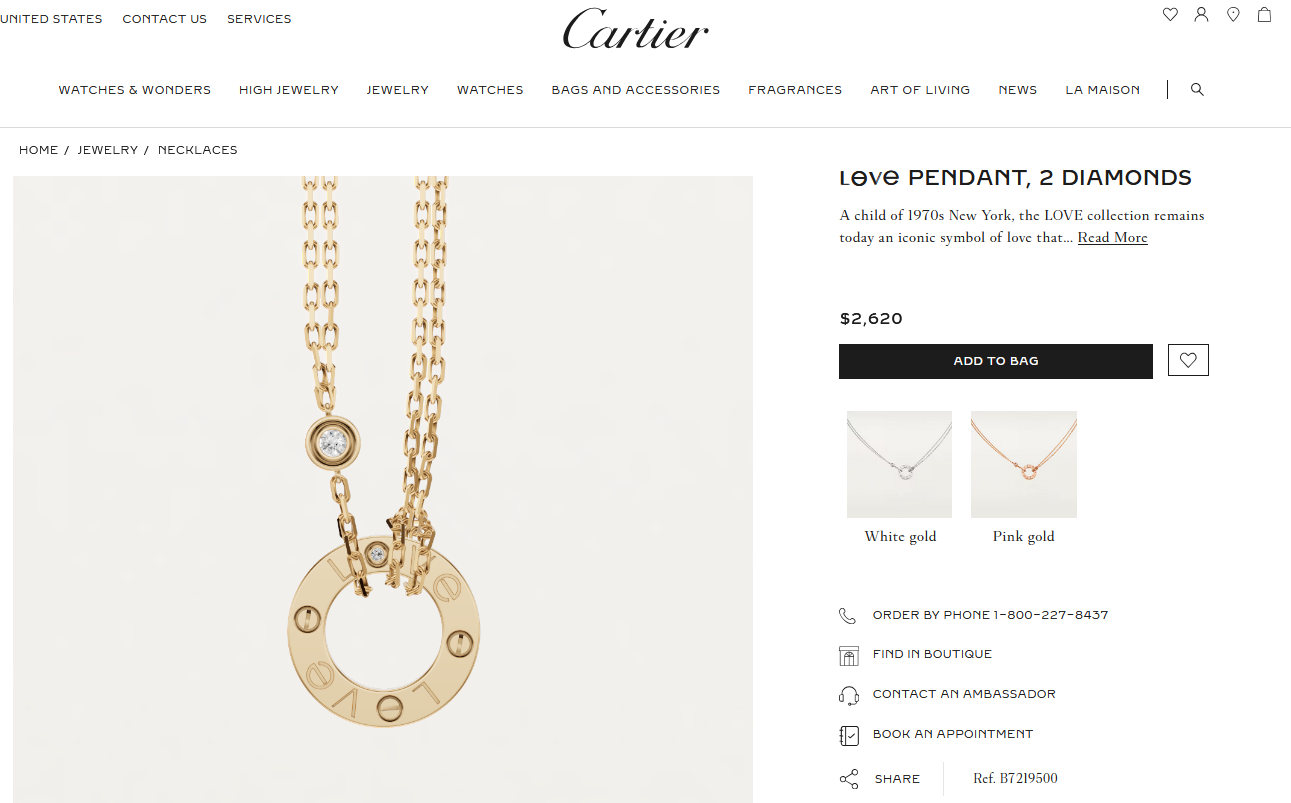Open the shopping bag icon
The image size is (1291, 803).
(1264, 15)
